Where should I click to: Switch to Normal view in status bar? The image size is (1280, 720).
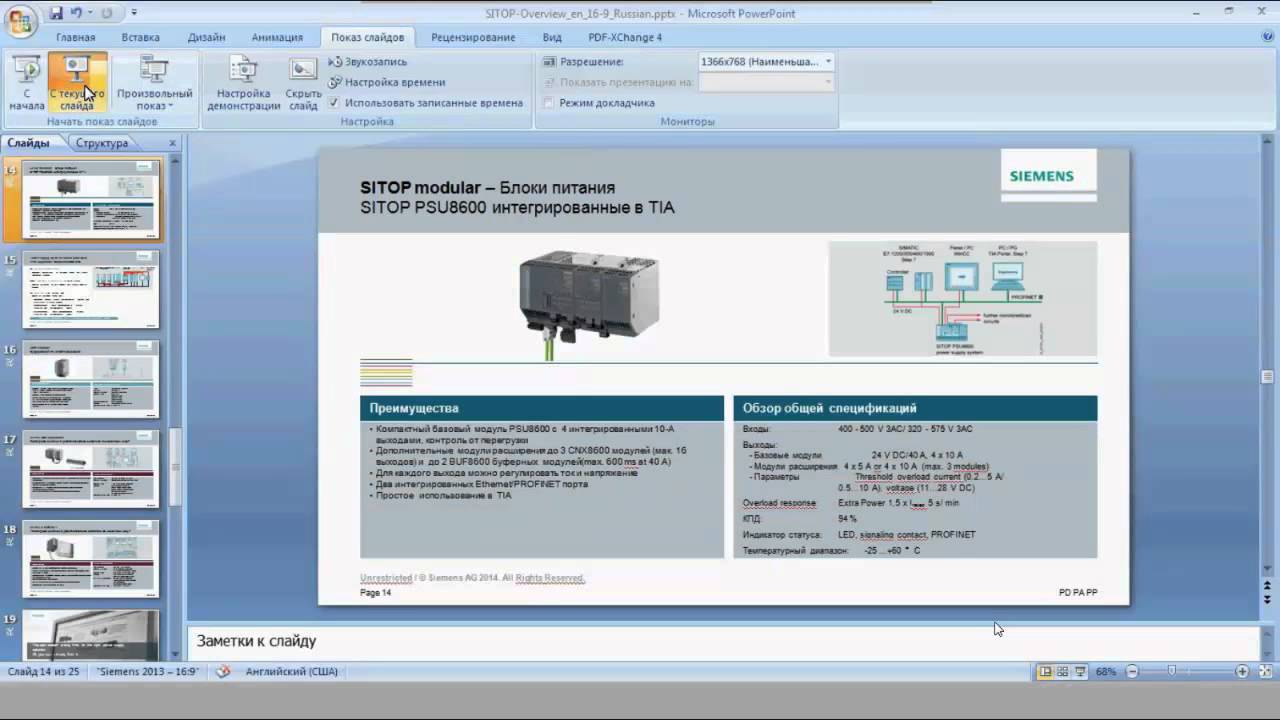click(x=1045, y=672)
